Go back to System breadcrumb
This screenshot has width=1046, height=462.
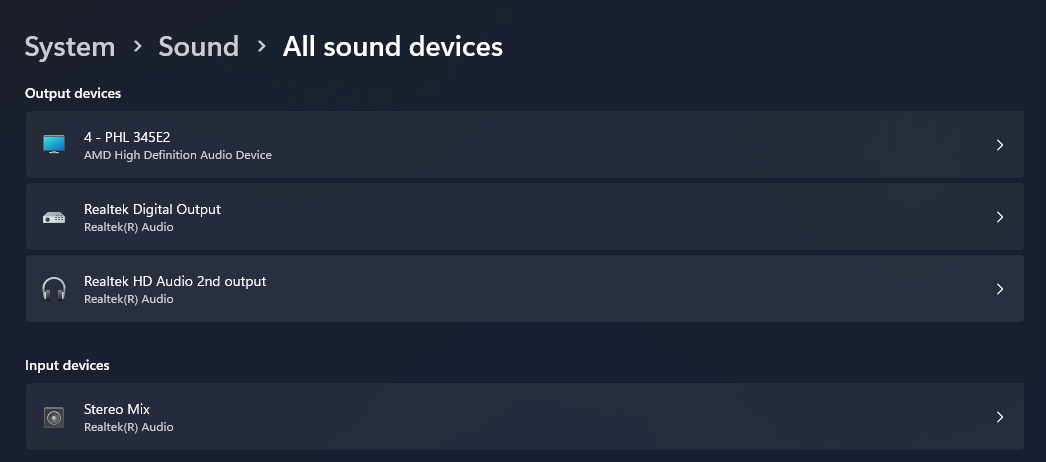coord(70,47)
